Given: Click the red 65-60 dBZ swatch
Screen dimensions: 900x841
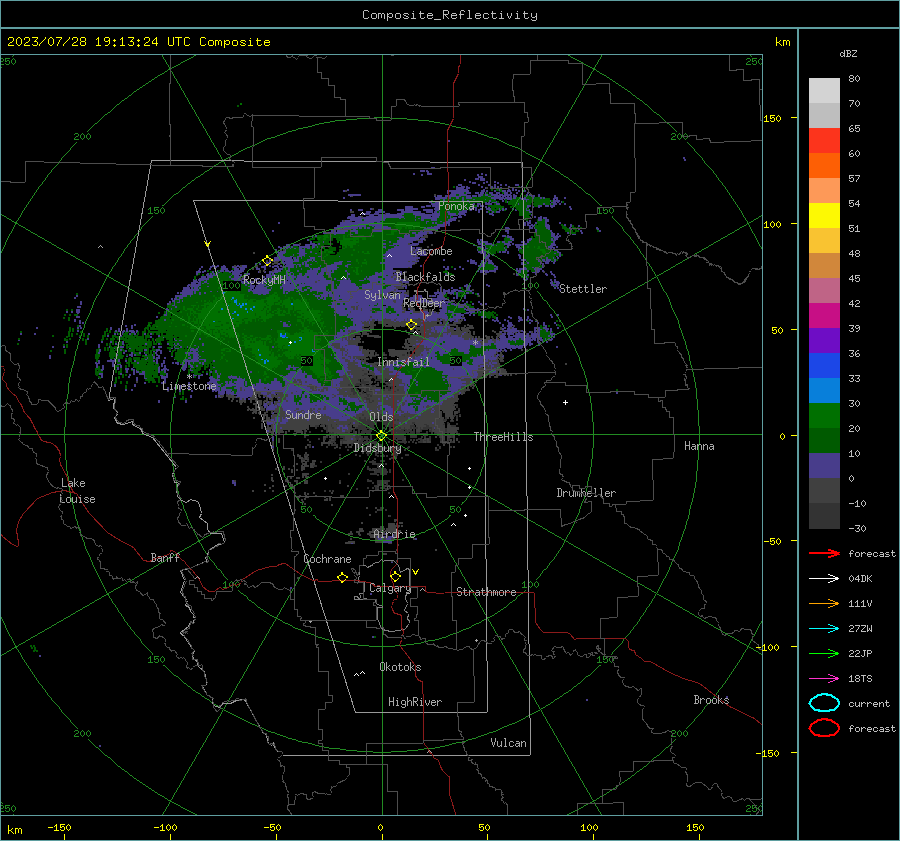Looking at the screenshot, I should 824,140.
